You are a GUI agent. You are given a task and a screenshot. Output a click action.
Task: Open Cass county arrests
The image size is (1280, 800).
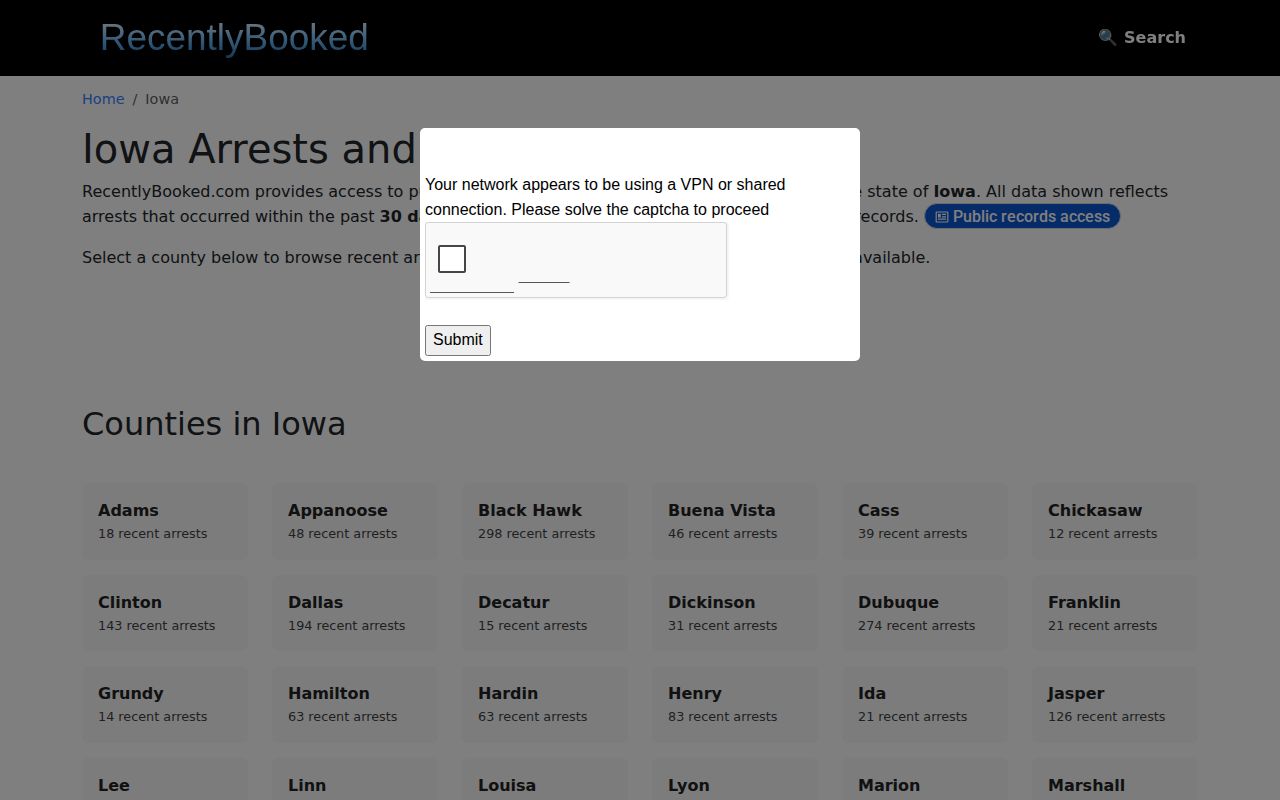click(x=925, y=521)
